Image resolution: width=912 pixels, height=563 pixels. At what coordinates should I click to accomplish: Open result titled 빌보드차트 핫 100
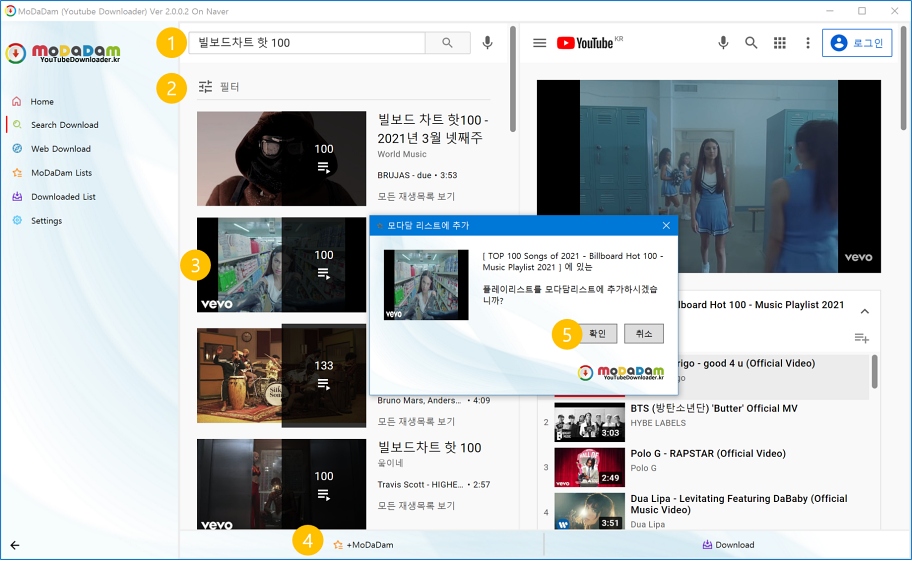click(x=429, y=447)
